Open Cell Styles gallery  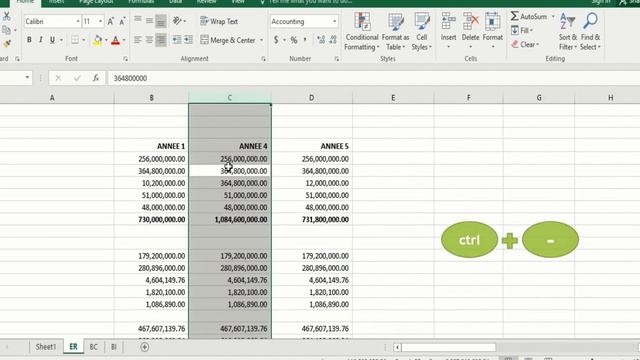(x=421, y=32)
